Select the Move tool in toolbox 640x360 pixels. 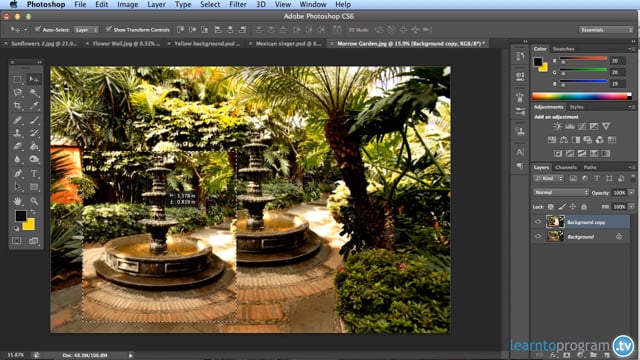tap(34, 79)
